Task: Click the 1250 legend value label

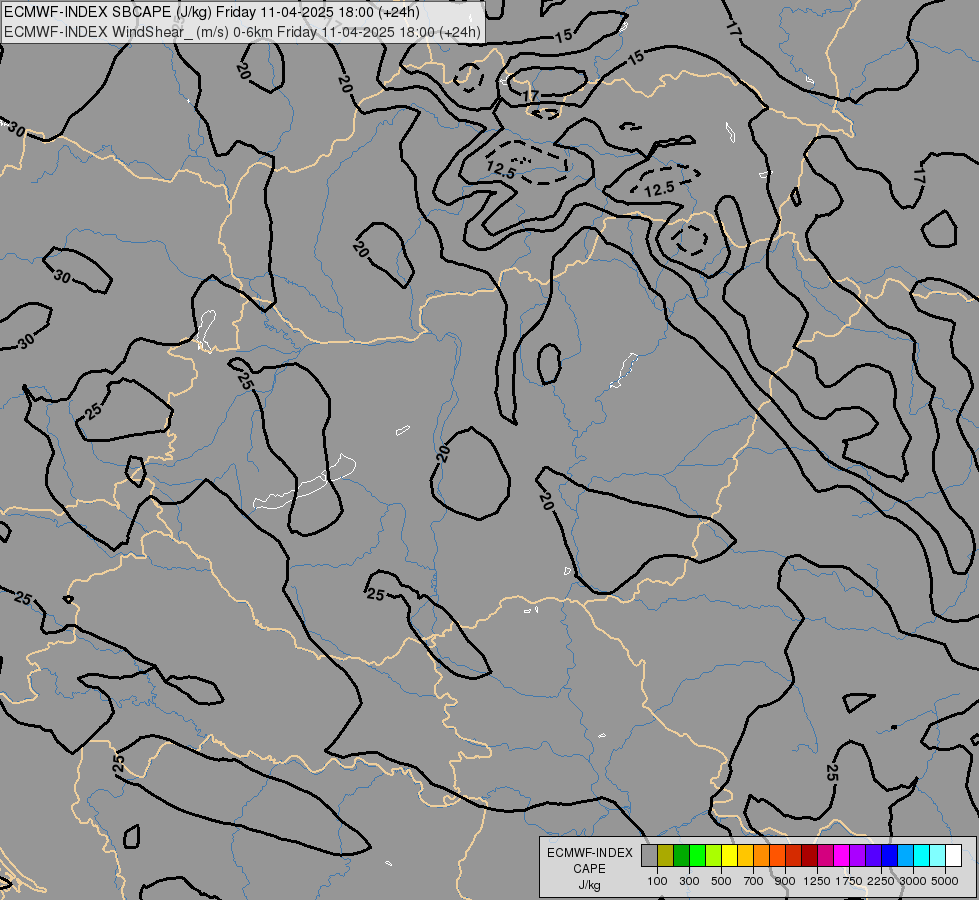Action: [817, 881]
